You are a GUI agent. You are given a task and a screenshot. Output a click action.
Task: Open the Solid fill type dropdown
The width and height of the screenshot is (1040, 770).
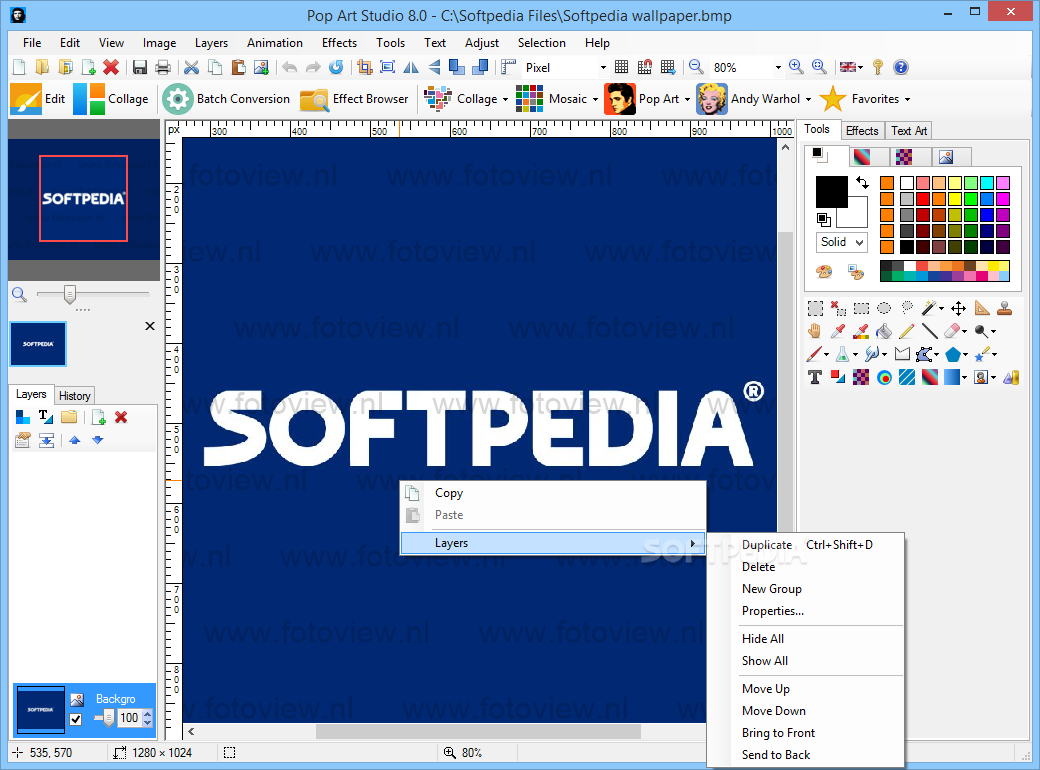click(842, 242)
